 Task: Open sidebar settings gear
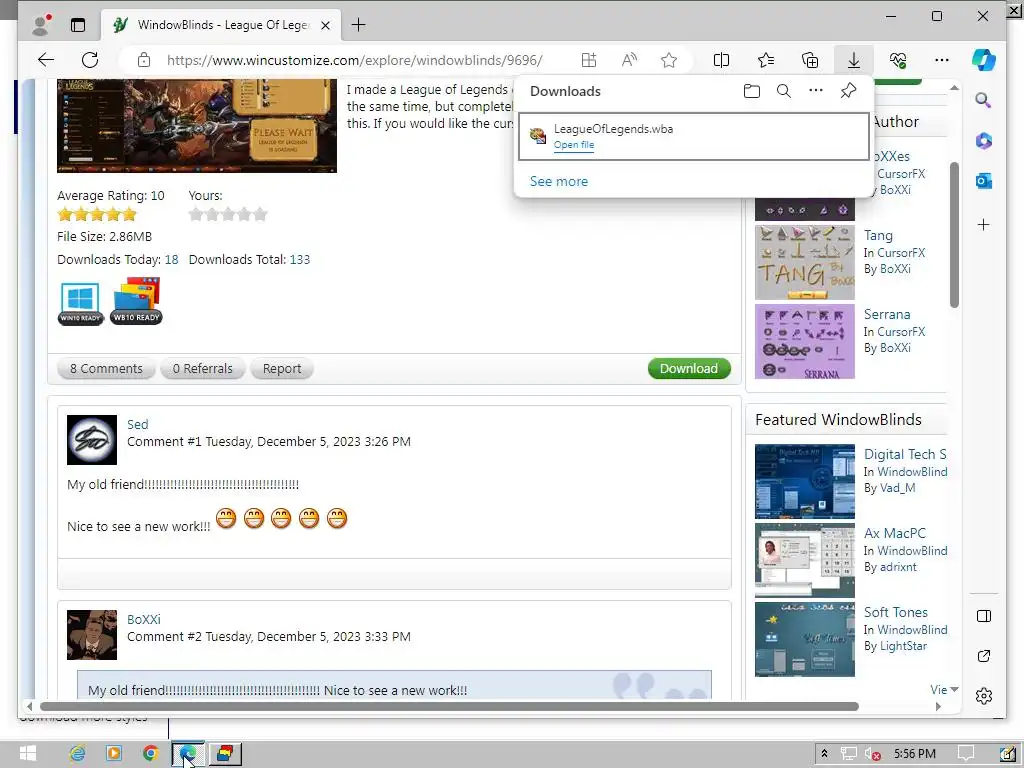pyautogui.click(x=984, y=696)
